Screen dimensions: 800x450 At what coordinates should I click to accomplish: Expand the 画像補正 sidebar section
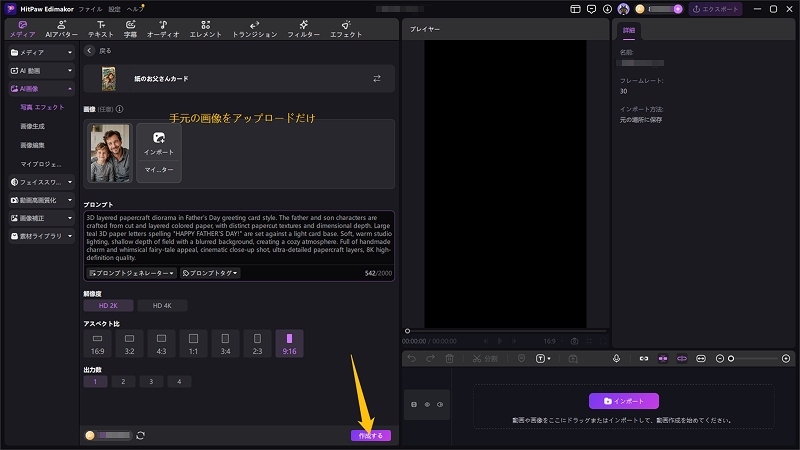(42, 218)
